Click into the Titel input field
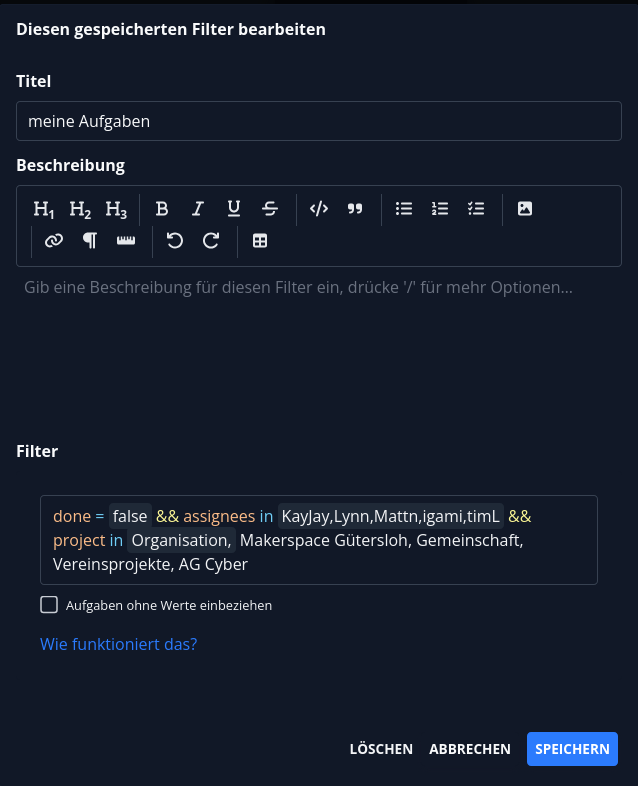Screen dimensions: 638x786 [319, 121]
